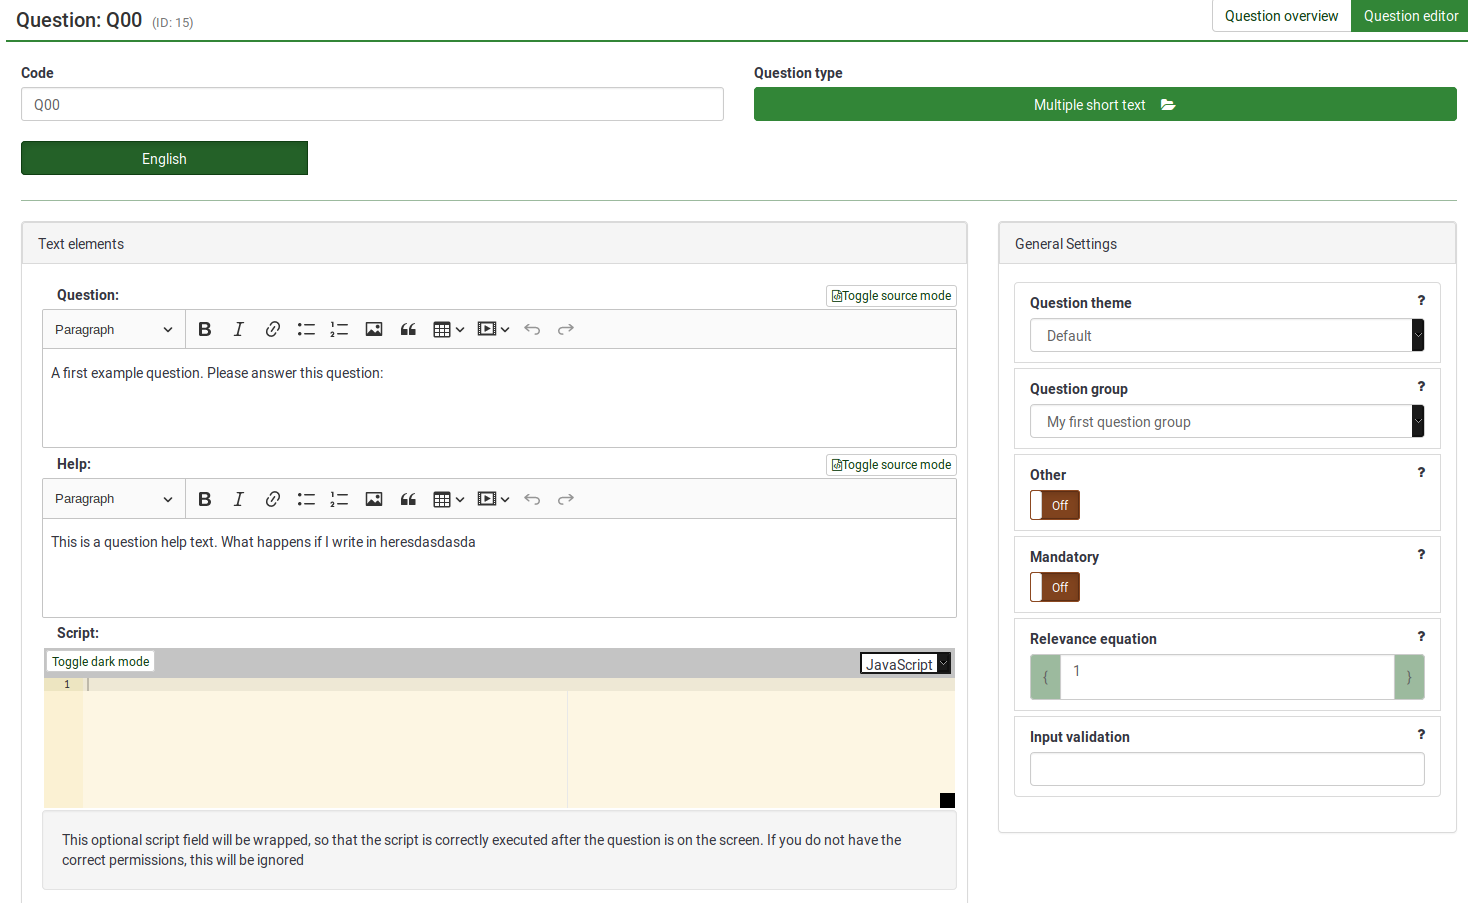Insert link in Question editor toolbar
The height and width of the screenshot is (903, 1468).
click(x=272, y=330)
